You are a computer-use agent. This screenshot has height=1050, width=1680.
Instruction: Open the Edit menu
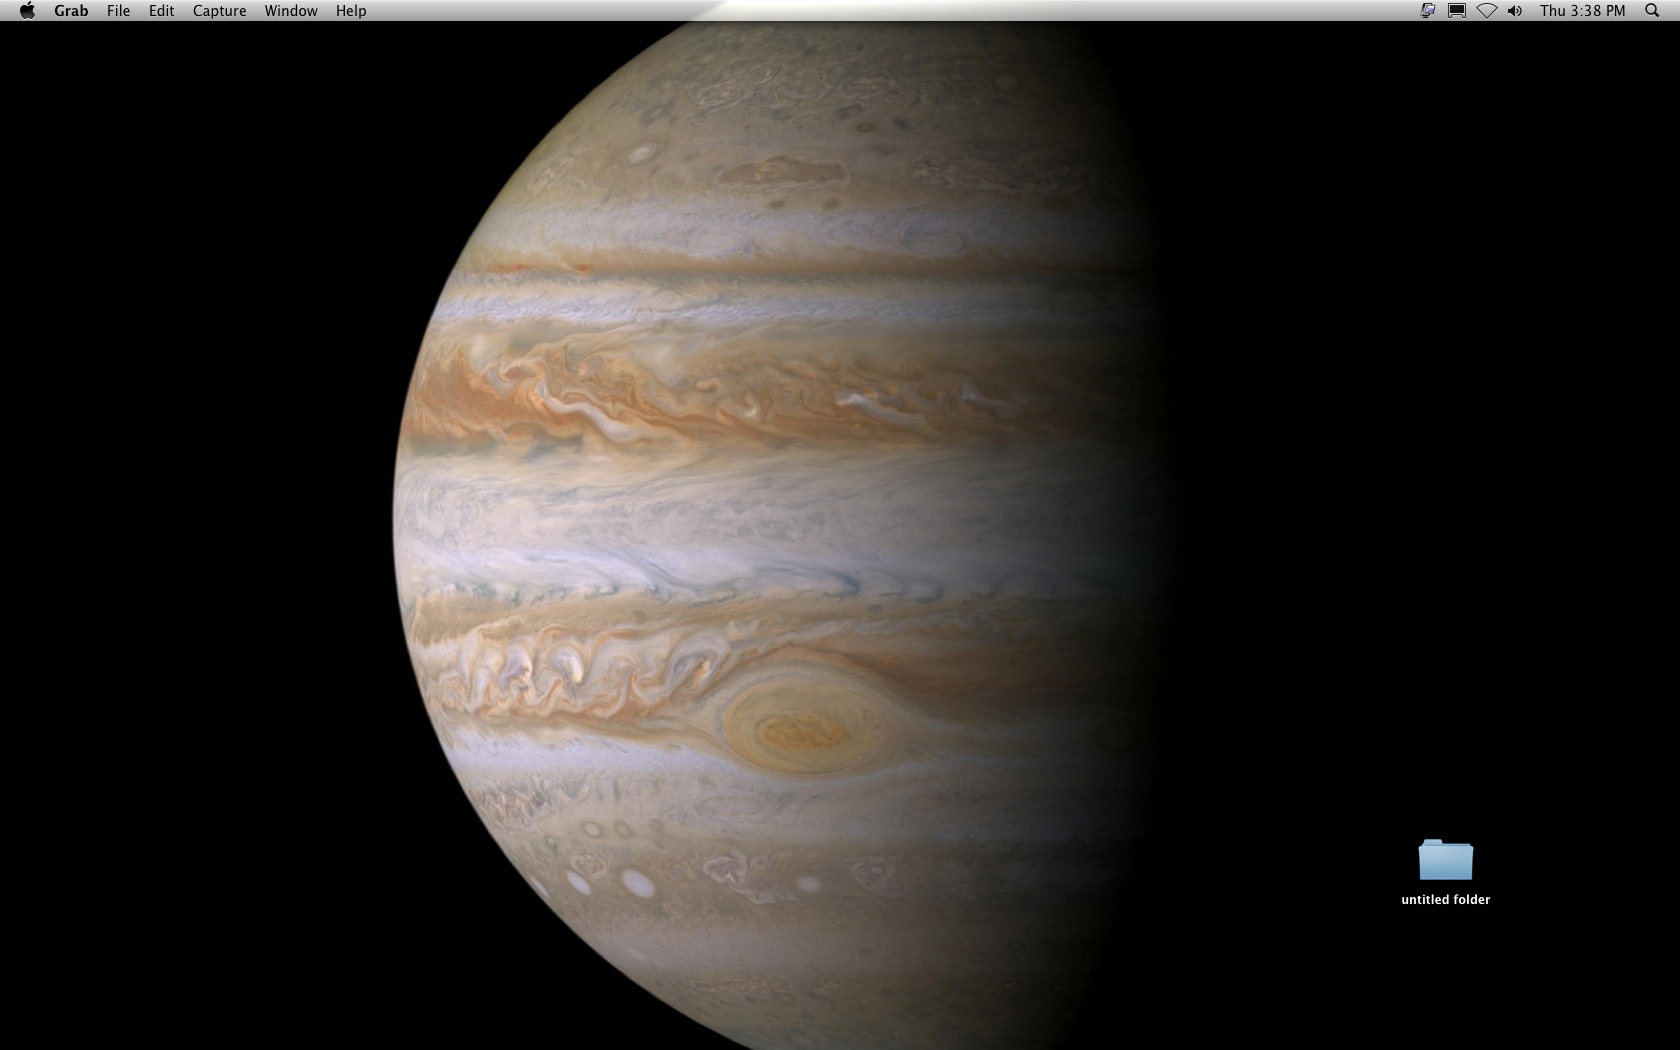pyautogui.click(x=161, y=11)
